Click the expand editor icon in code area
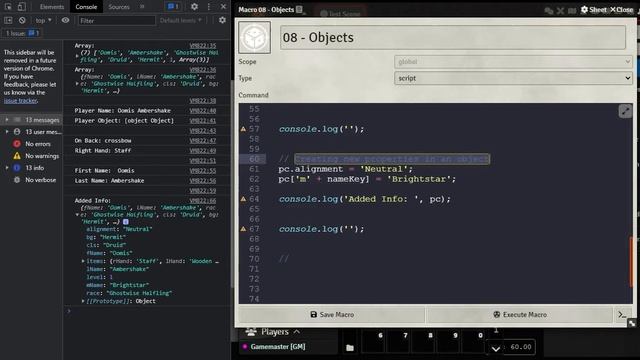 pos(625,111)
